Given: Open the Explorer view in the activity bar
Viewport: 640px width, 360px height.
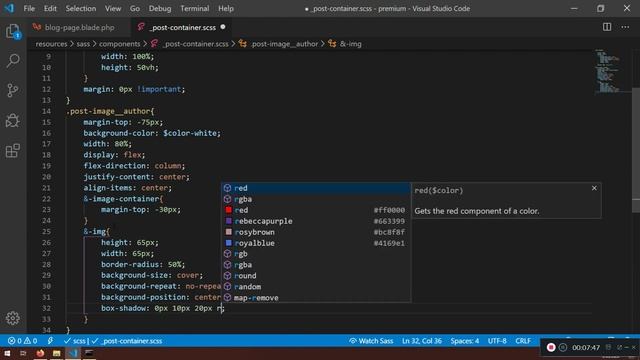Looking at the screenshot, I should 13,31.
